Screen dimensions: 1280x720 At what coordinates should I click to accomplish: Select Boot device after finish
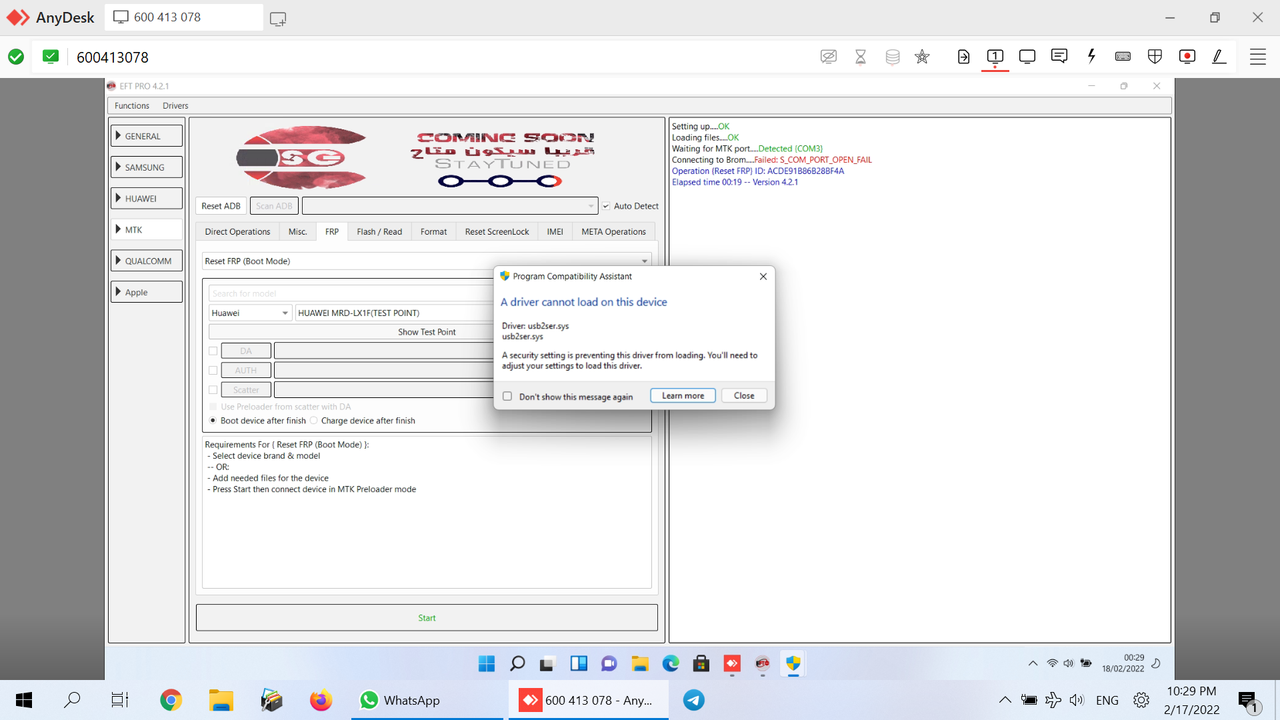(213, 421)
